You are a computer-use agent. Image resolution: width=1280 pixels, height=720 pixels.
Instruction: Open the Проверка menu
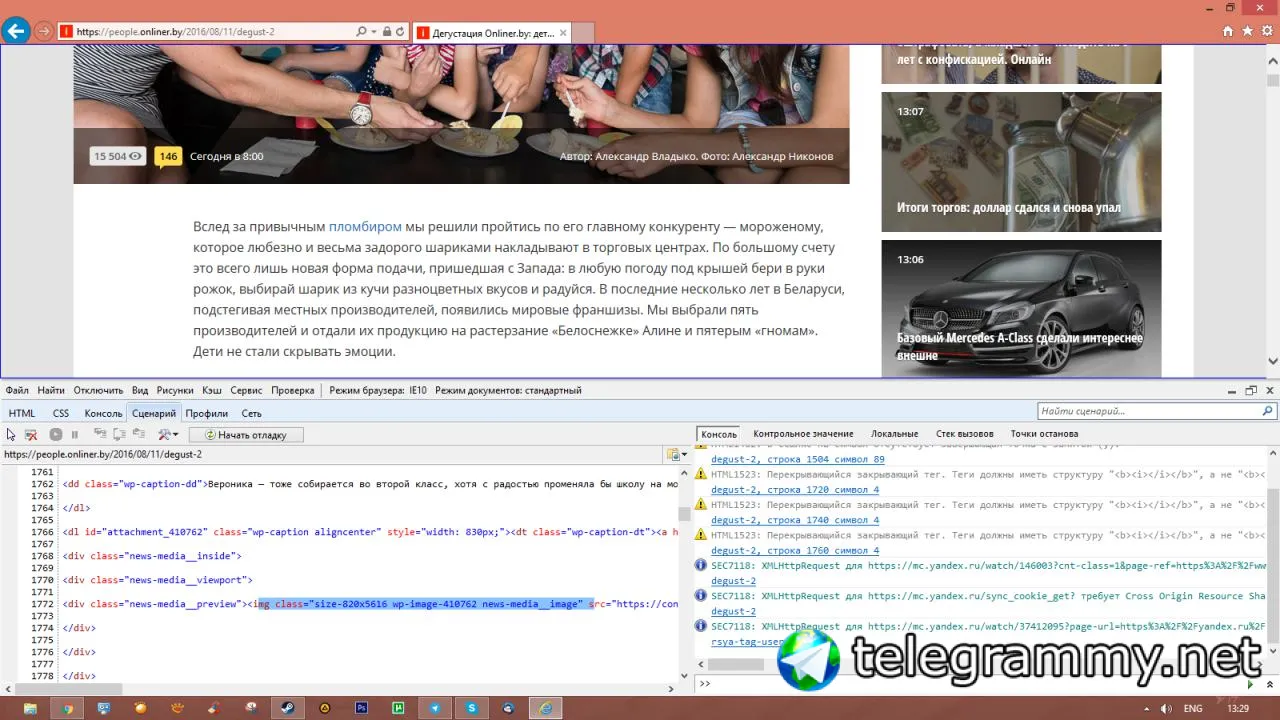click(x=292, y=390)
